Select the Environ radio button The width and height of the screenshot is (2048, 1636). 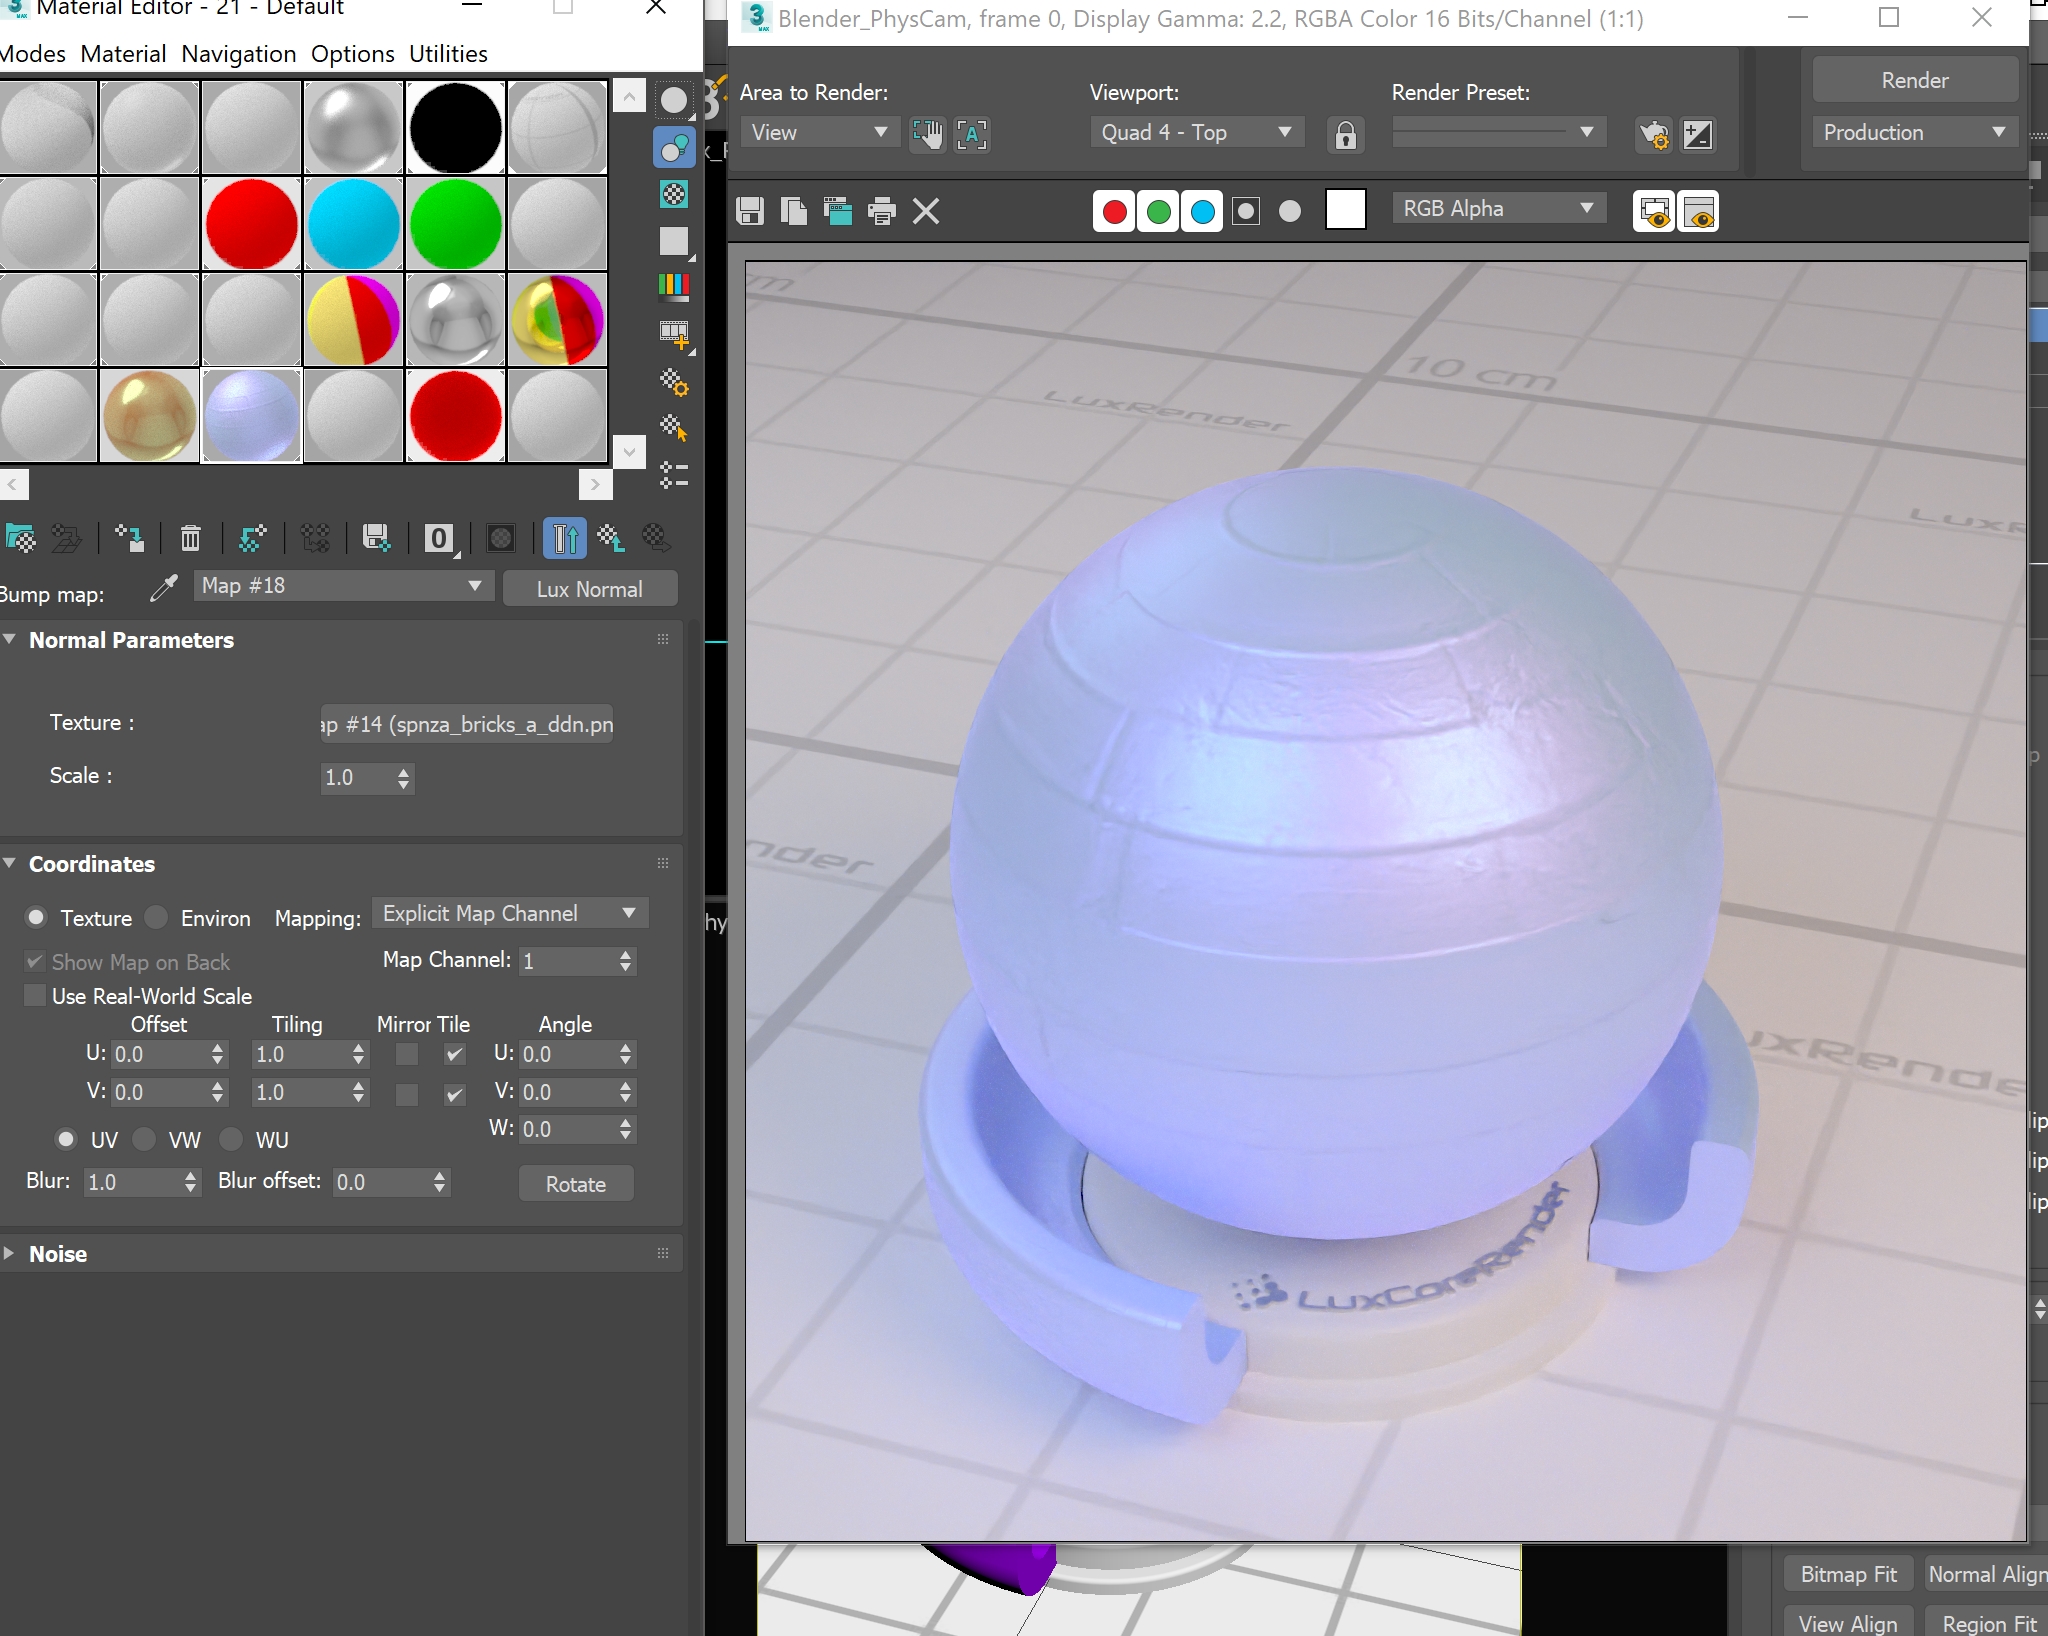point(157,917)
